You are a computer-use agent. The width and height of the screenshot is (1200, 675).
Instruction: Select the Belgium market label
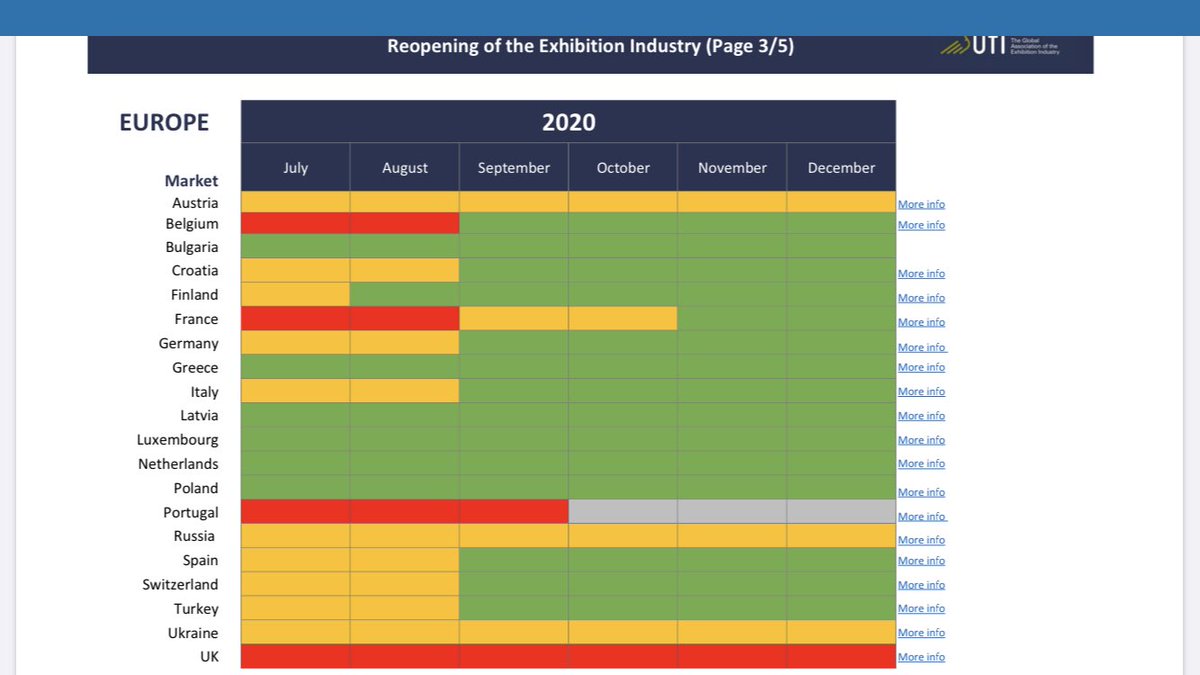(192, 224)
